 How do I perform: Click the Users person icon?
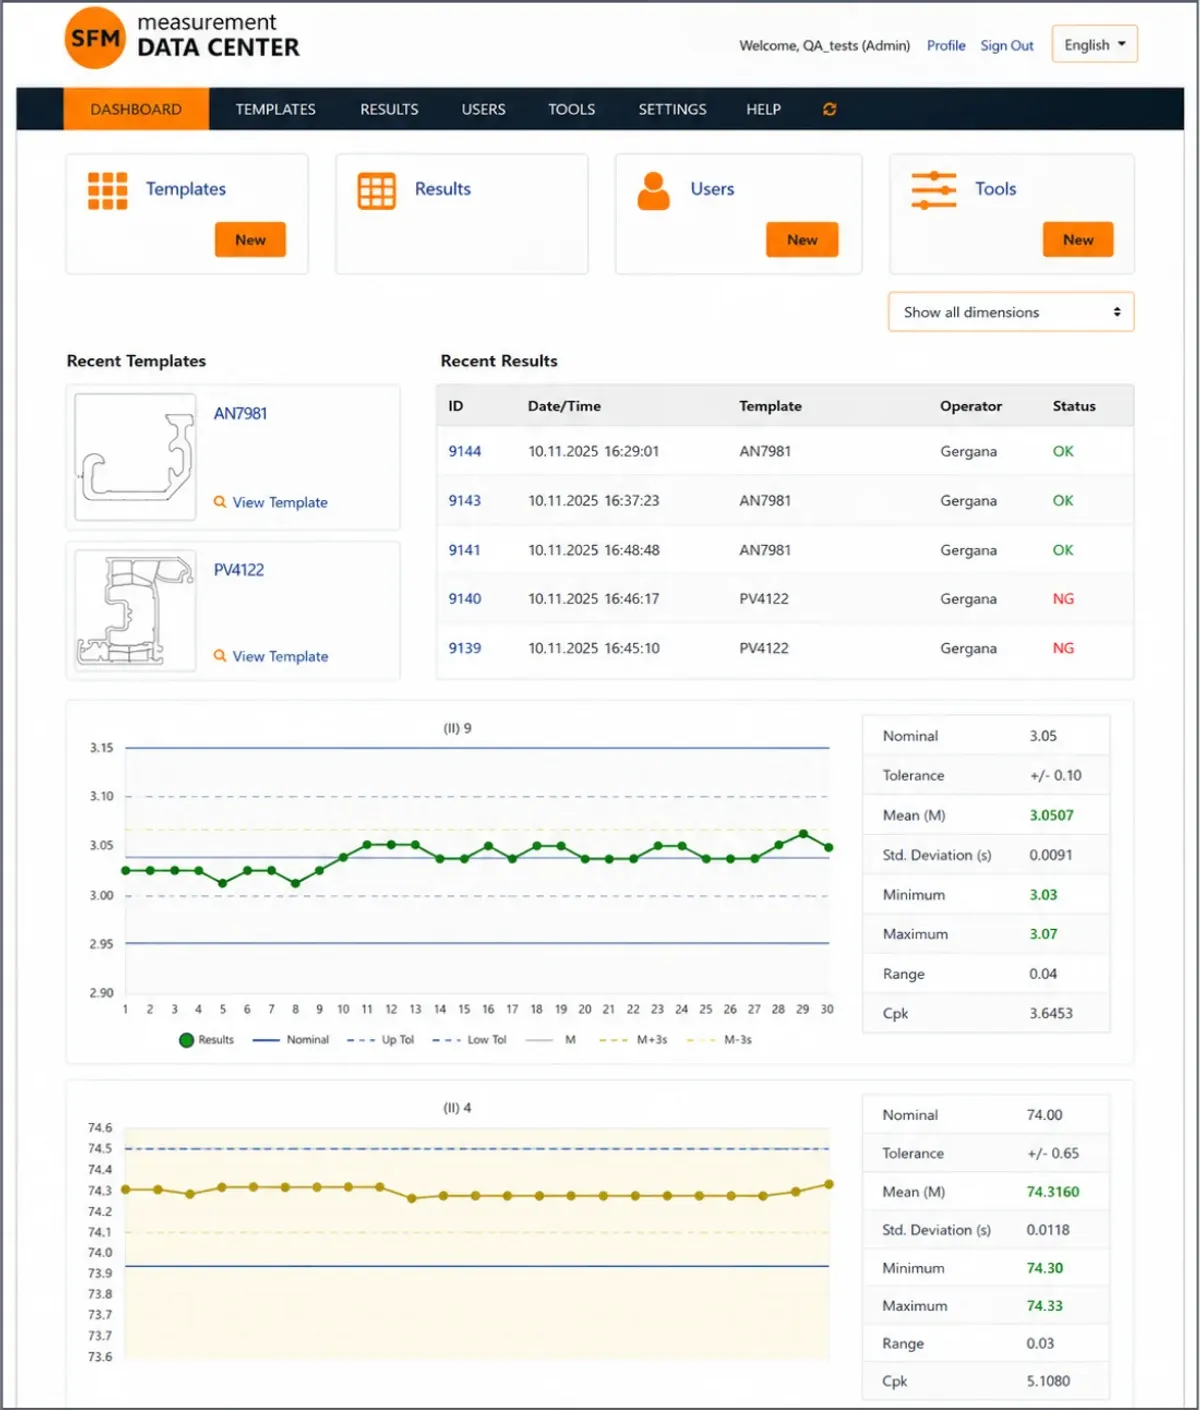point(653,190)
